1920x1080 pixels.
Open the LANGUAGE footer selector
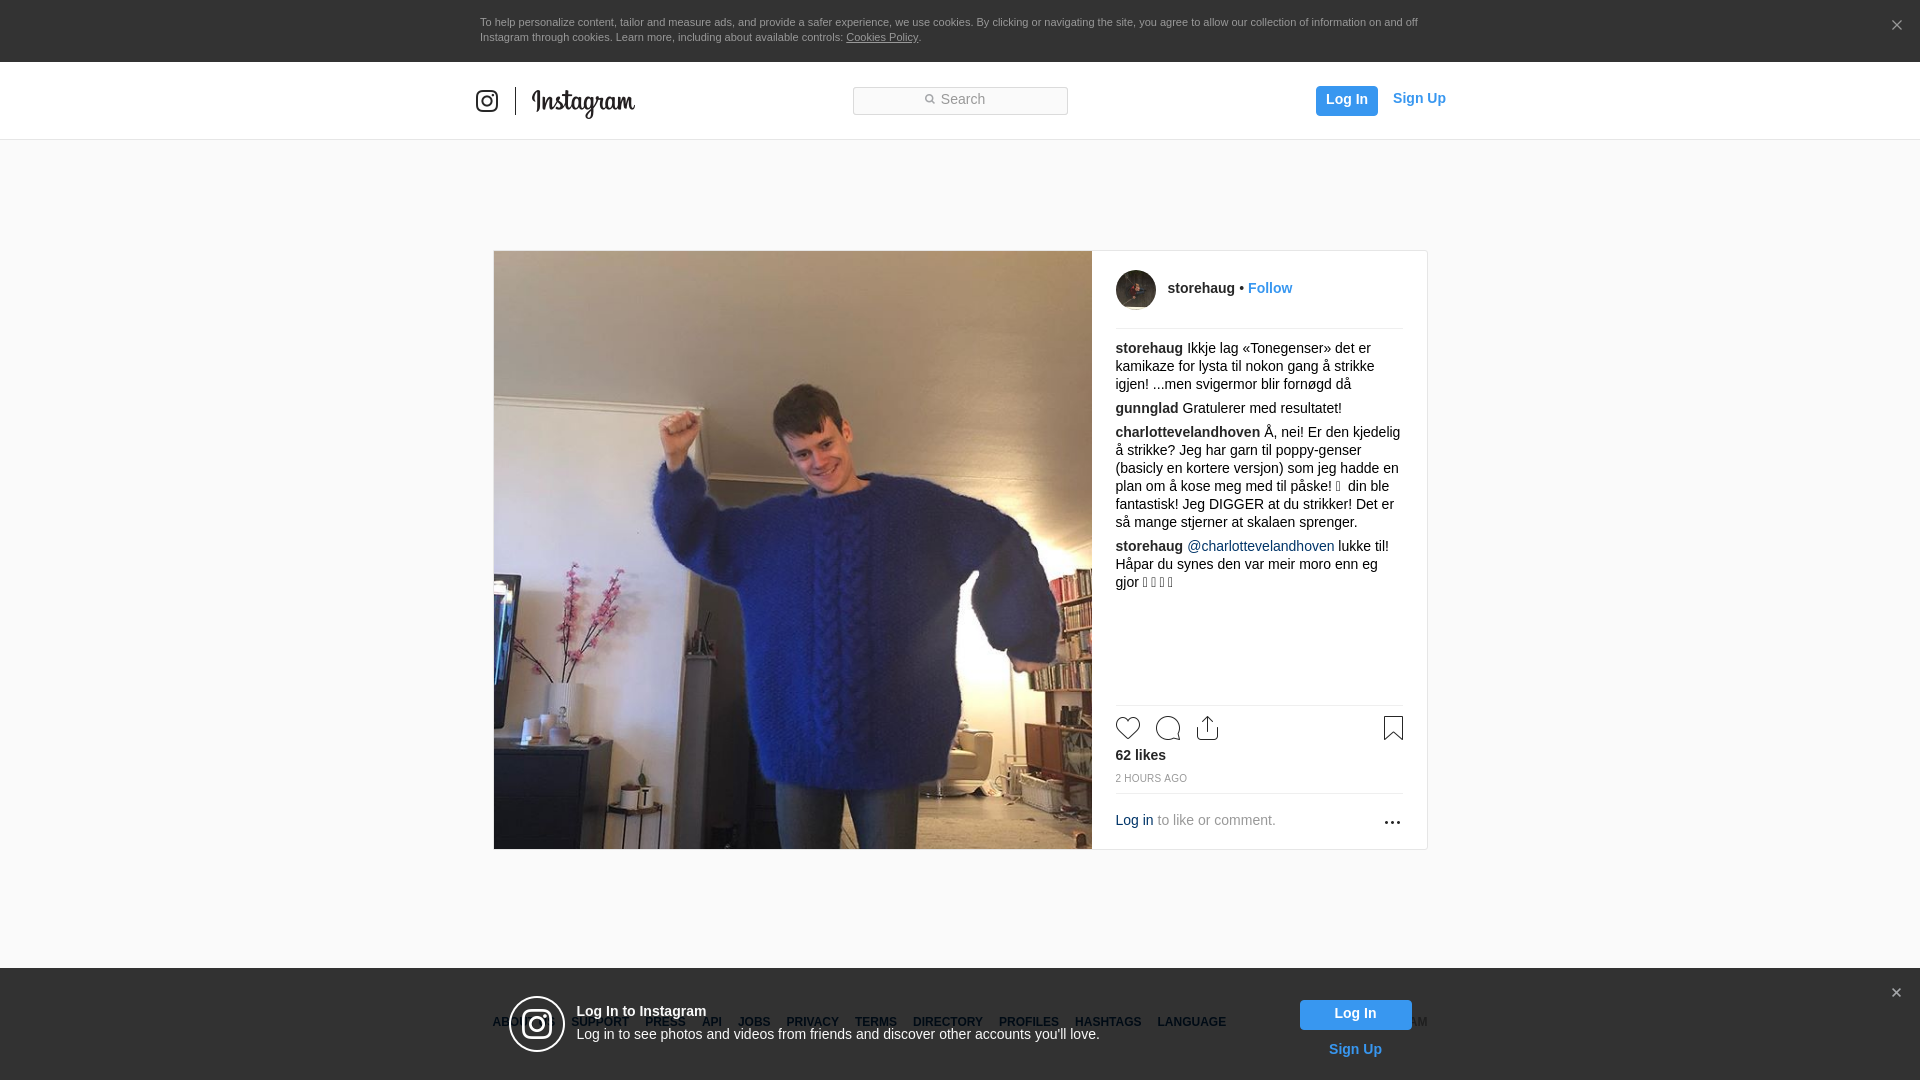[x=1191, y=1022]
